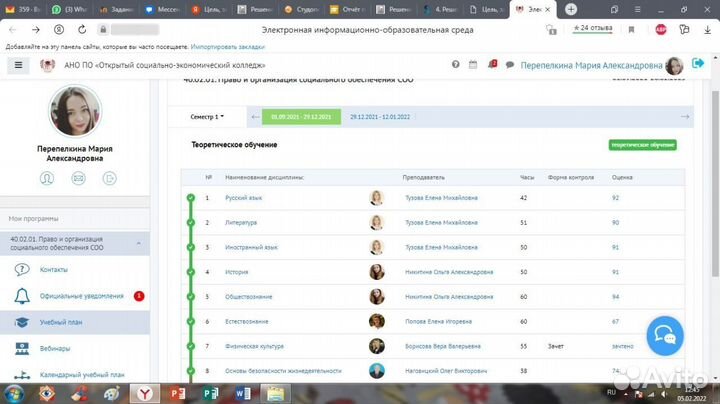
Task: Click the logout arrow icon
Action: pyautogui.click(x=698, y=63)
